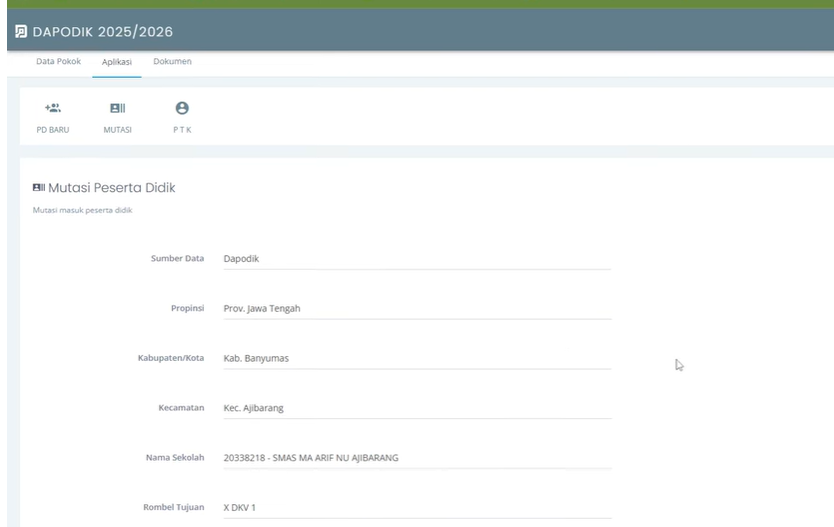Click the Rombel Tujuan field label
The image size is (834, 527).
[x=176, y=507]
